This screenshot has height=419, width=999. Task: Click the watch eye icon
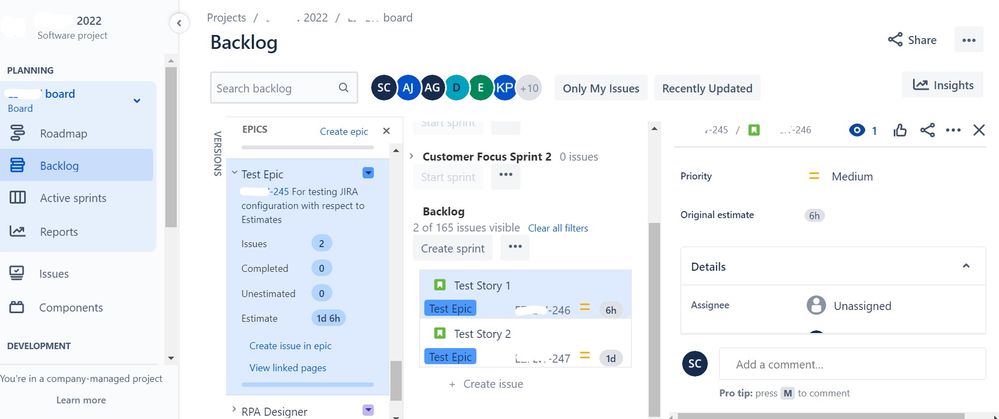pyautogui.click(x=857, y=131)
